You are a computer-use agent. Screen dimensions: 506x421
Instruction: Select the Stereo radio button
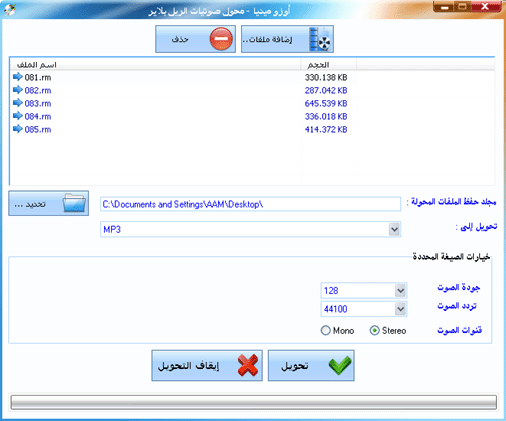[x=374, y=330]
